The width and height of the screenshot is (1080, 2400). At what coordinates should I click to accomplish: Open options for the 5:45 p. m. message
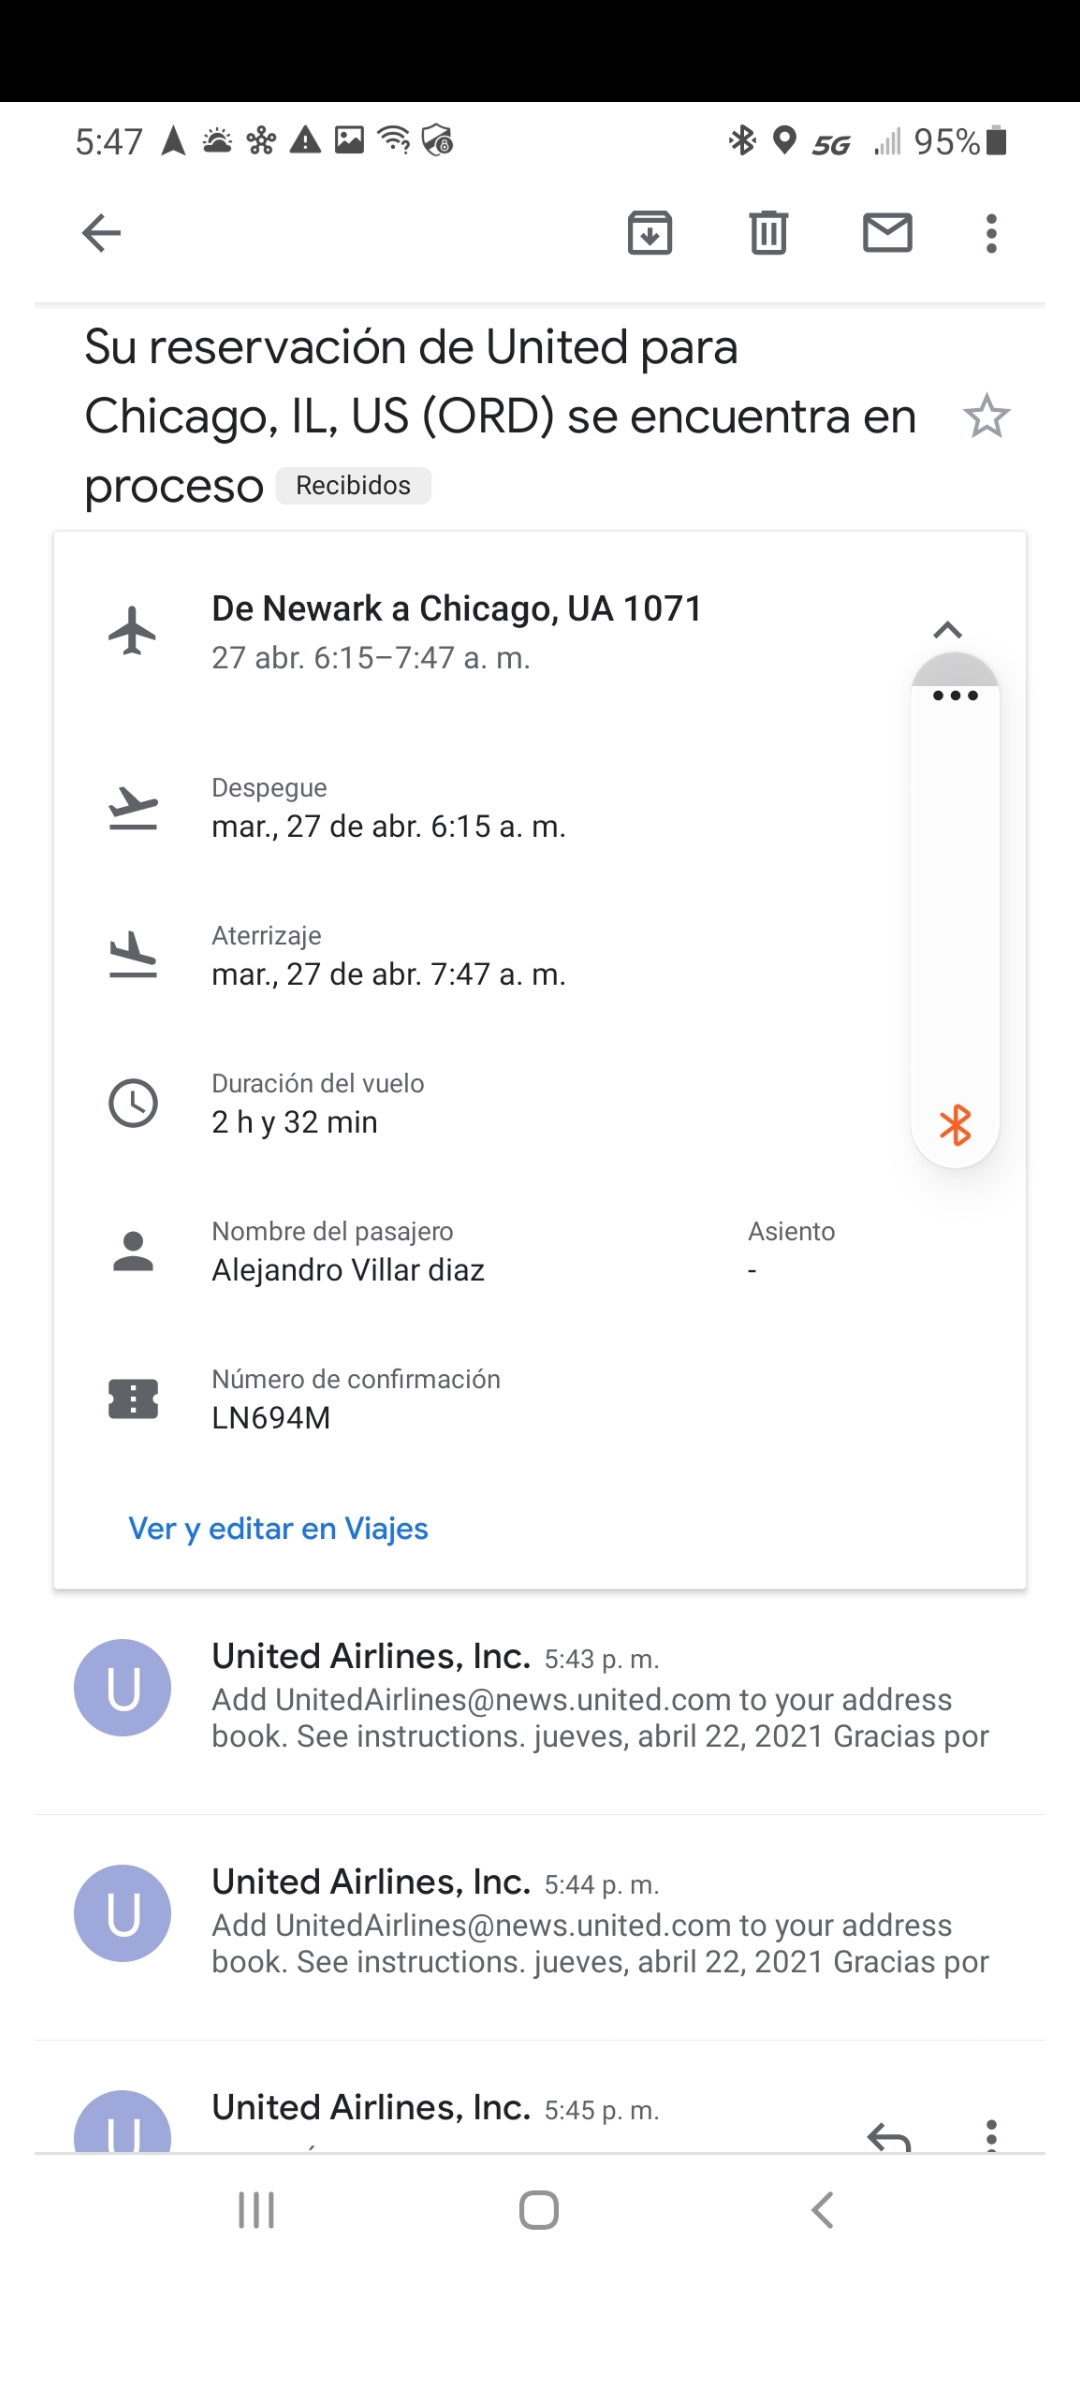(991, 2133)
